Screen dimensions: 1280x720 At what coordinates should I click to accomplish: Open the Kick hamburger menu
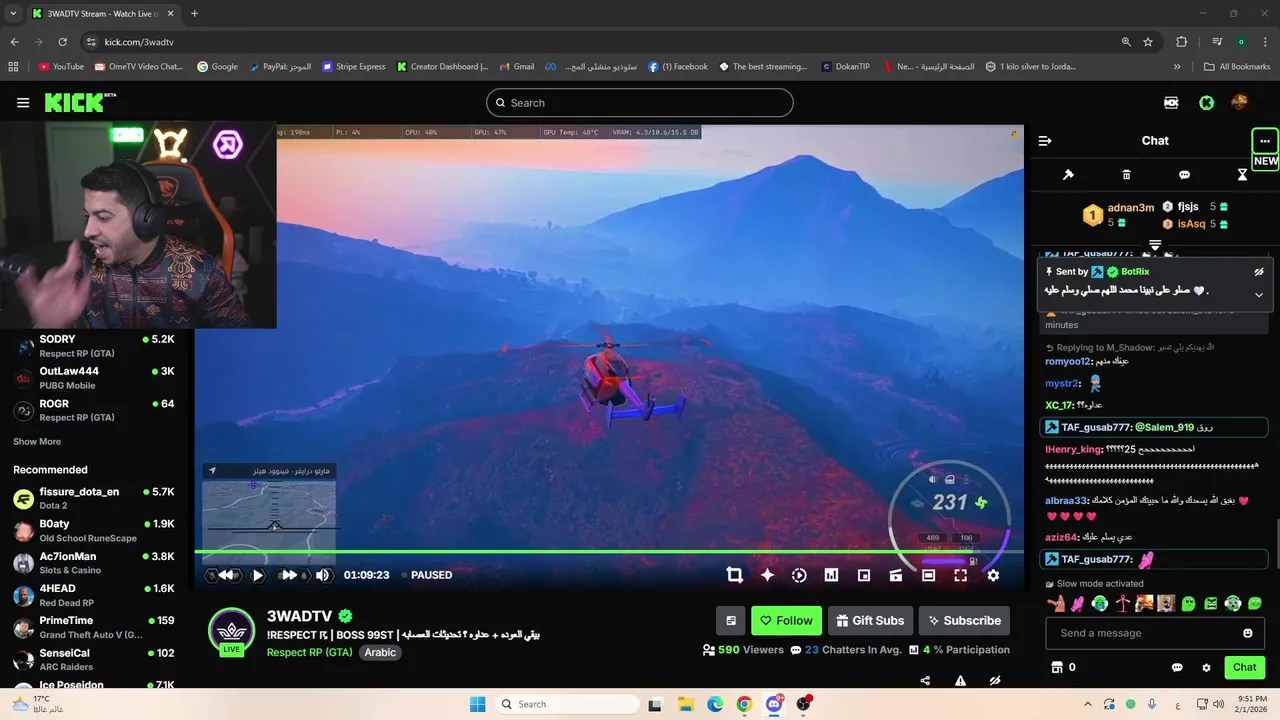click(x=23, y=103)
